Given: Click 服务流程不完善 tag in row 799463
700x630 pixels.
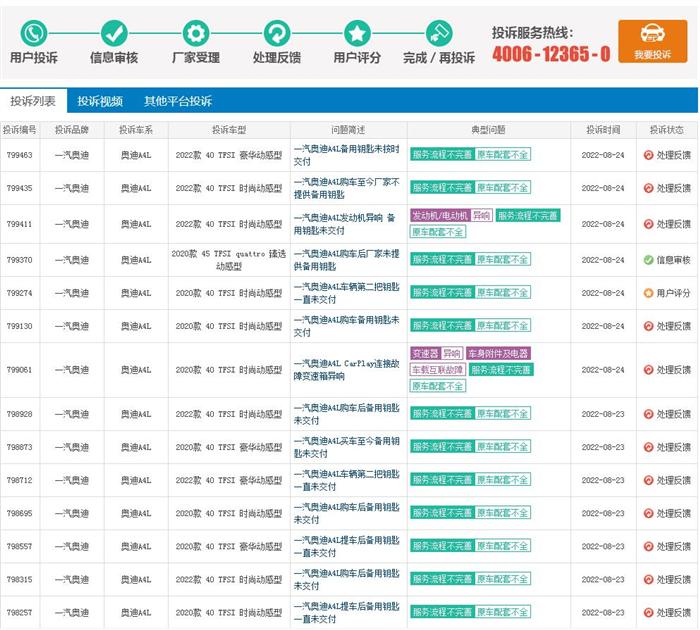Looking at the screenshot, I should (442, 154).
